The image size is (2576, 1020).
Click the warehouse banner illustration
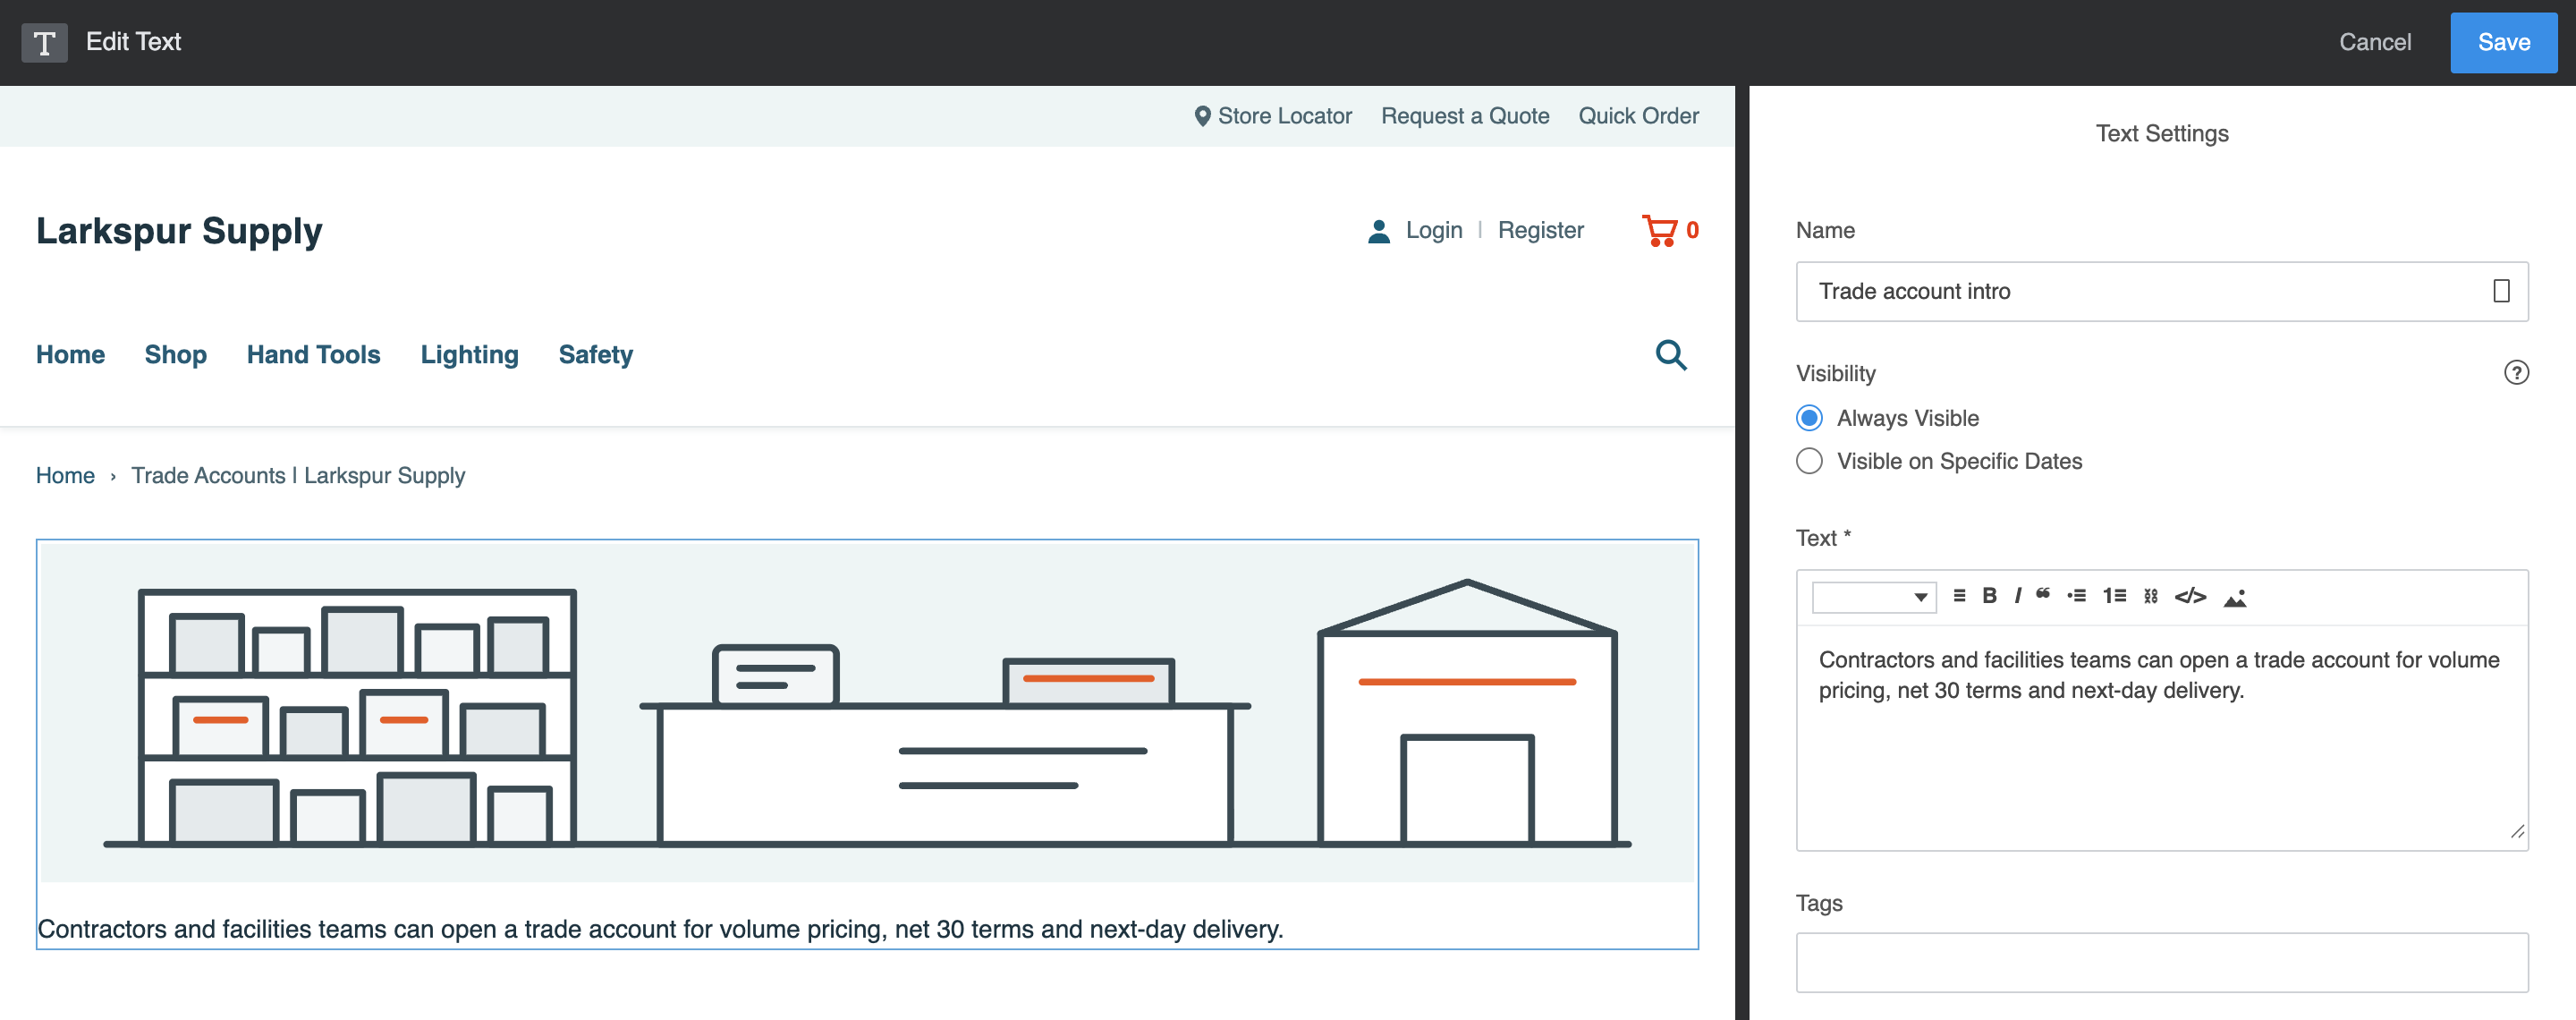867,712
